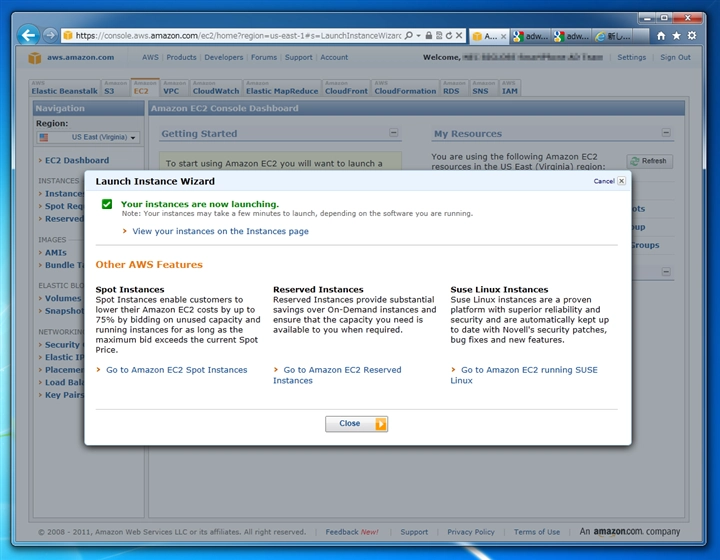Screen dimensions: 720x560
Task: Go to Amazon EC2 Reserved Instances link
Action: coord(337,375)
